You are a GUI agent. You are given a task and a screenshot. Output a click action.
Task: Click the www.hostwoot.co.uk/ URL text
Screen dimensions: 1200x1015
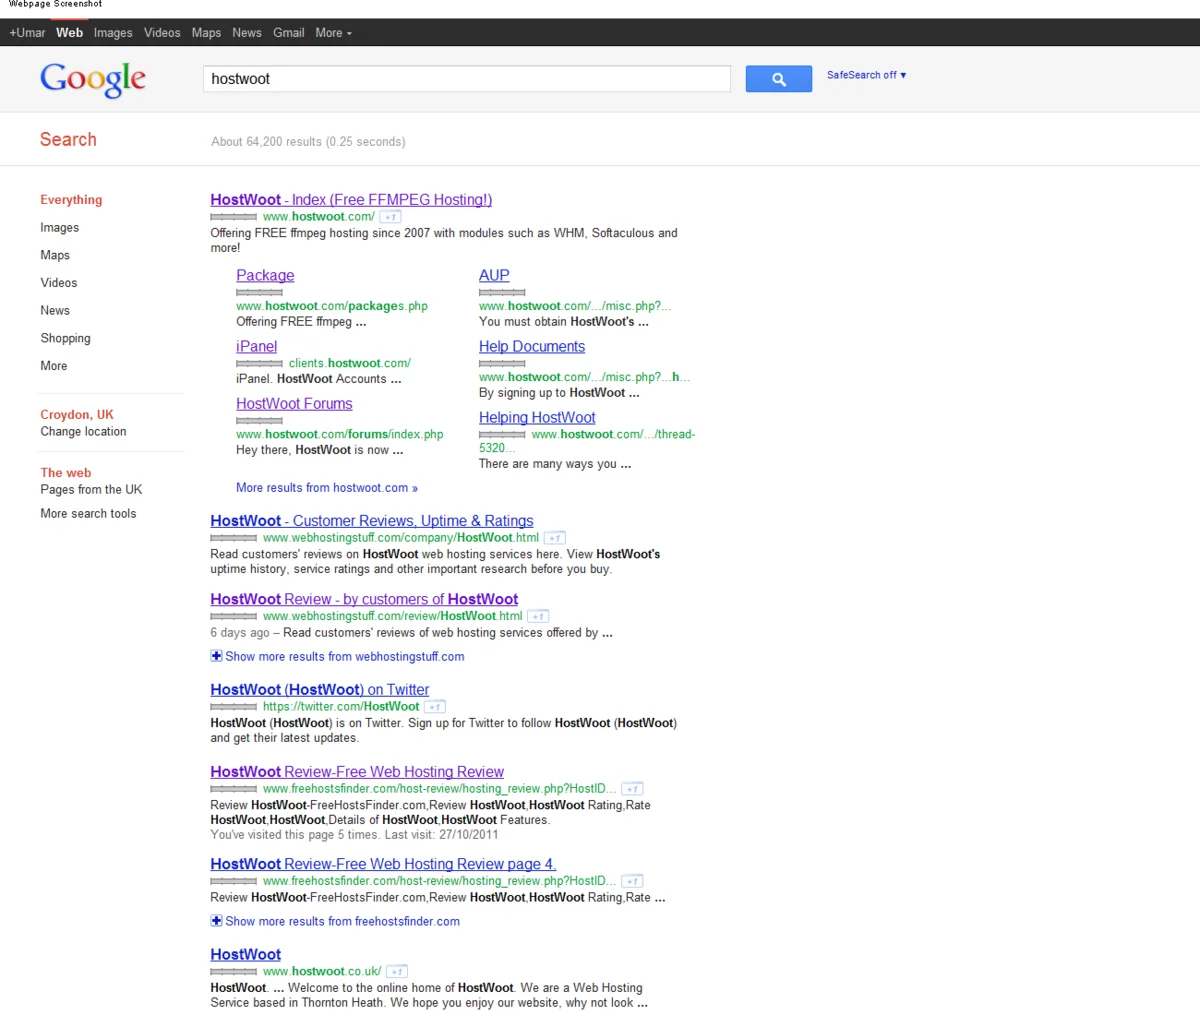pos(322,972)
